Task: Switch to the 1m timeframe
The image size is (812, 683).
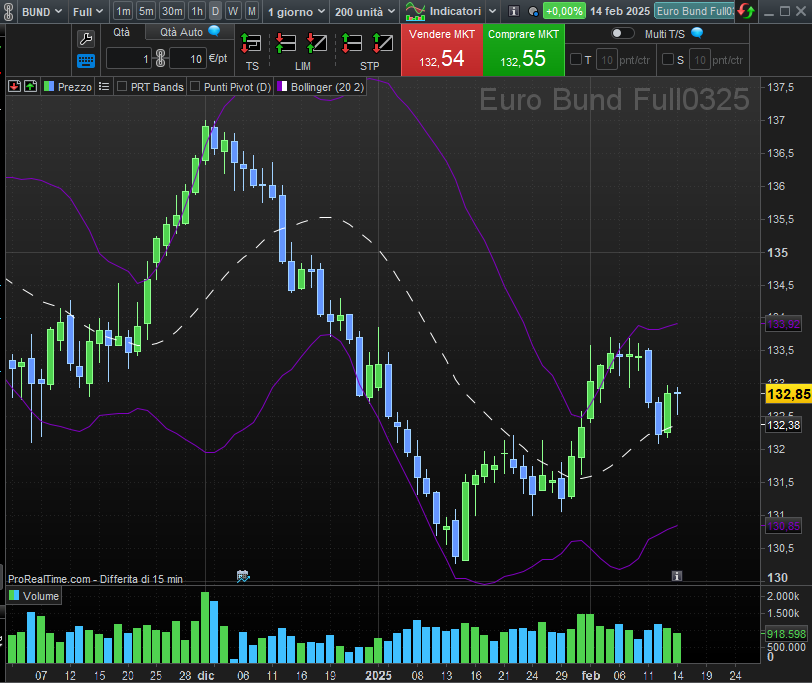Action: pyautogui.click(x=123, y=11)
